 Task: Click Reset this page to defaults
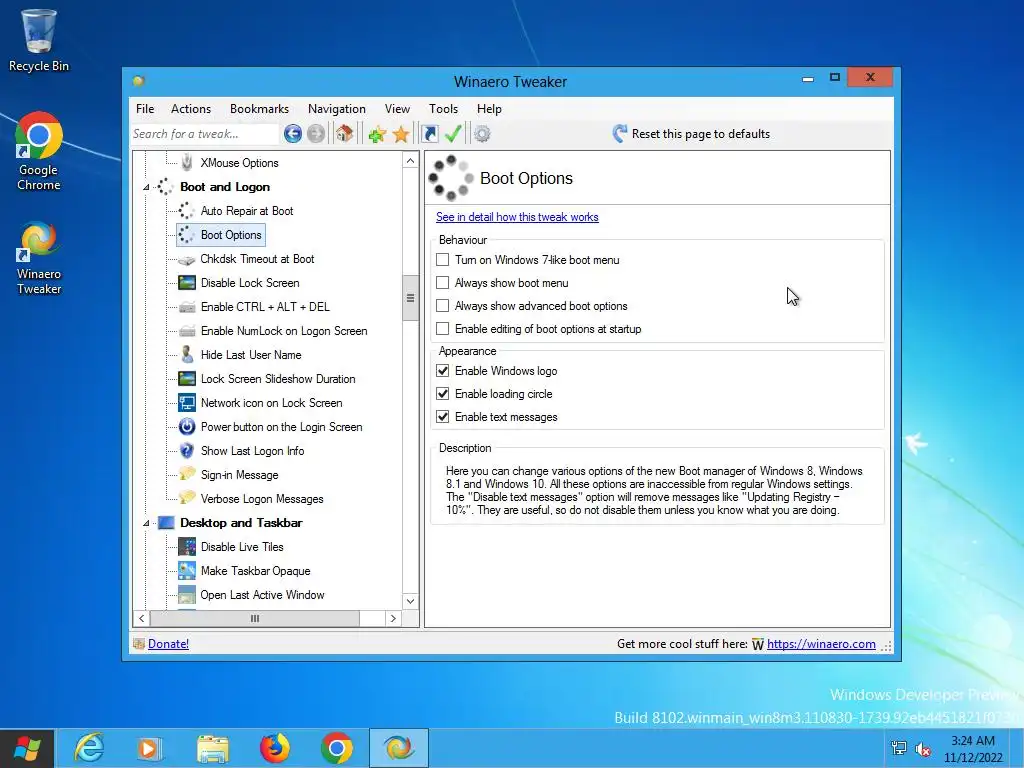pyautogui.click(x=692, y=134)
